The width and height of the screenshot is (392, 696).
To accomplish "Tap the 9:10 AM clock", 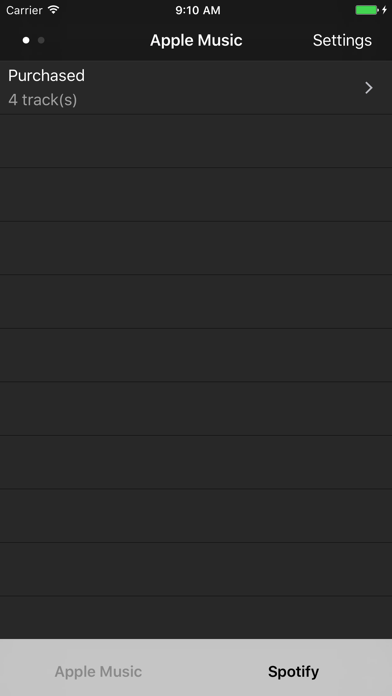I will point(198,10).
